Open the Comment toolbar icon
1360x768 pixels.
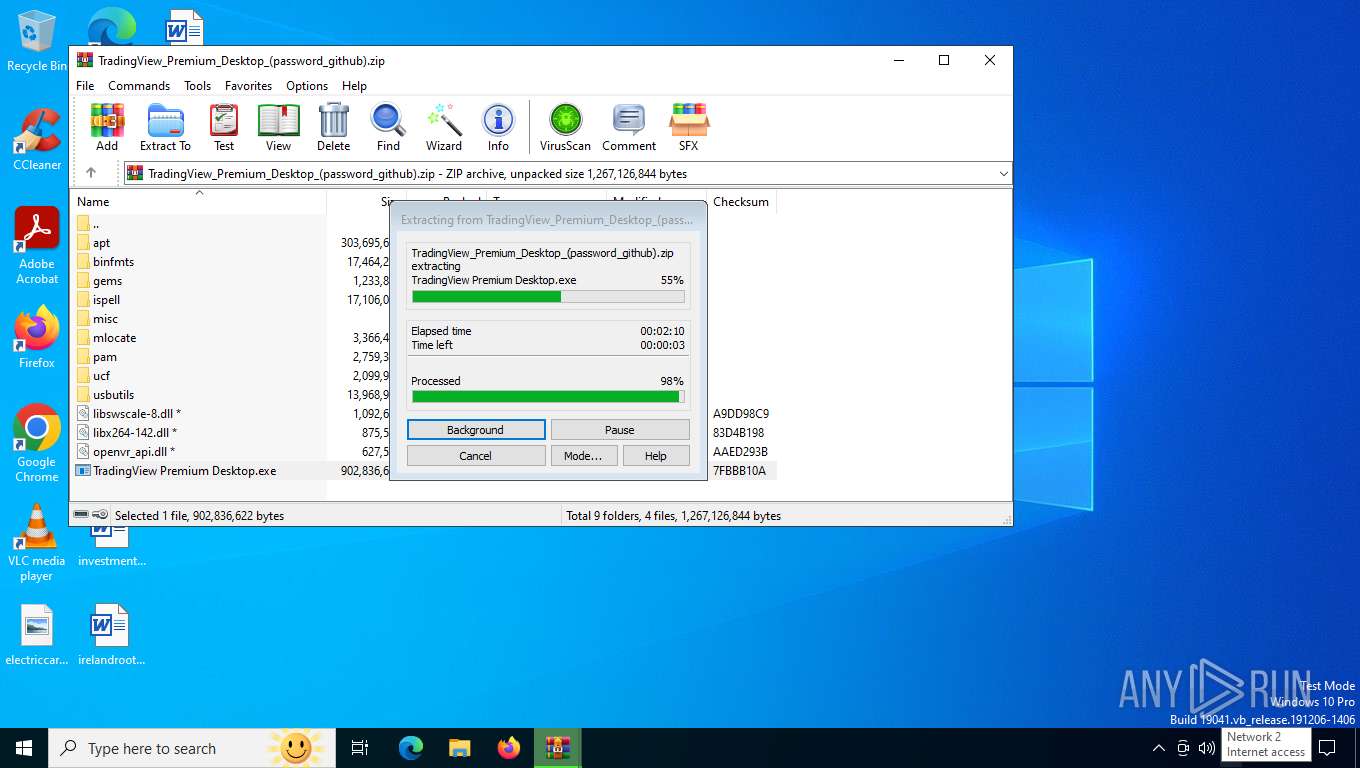click(x=629, y=127)
